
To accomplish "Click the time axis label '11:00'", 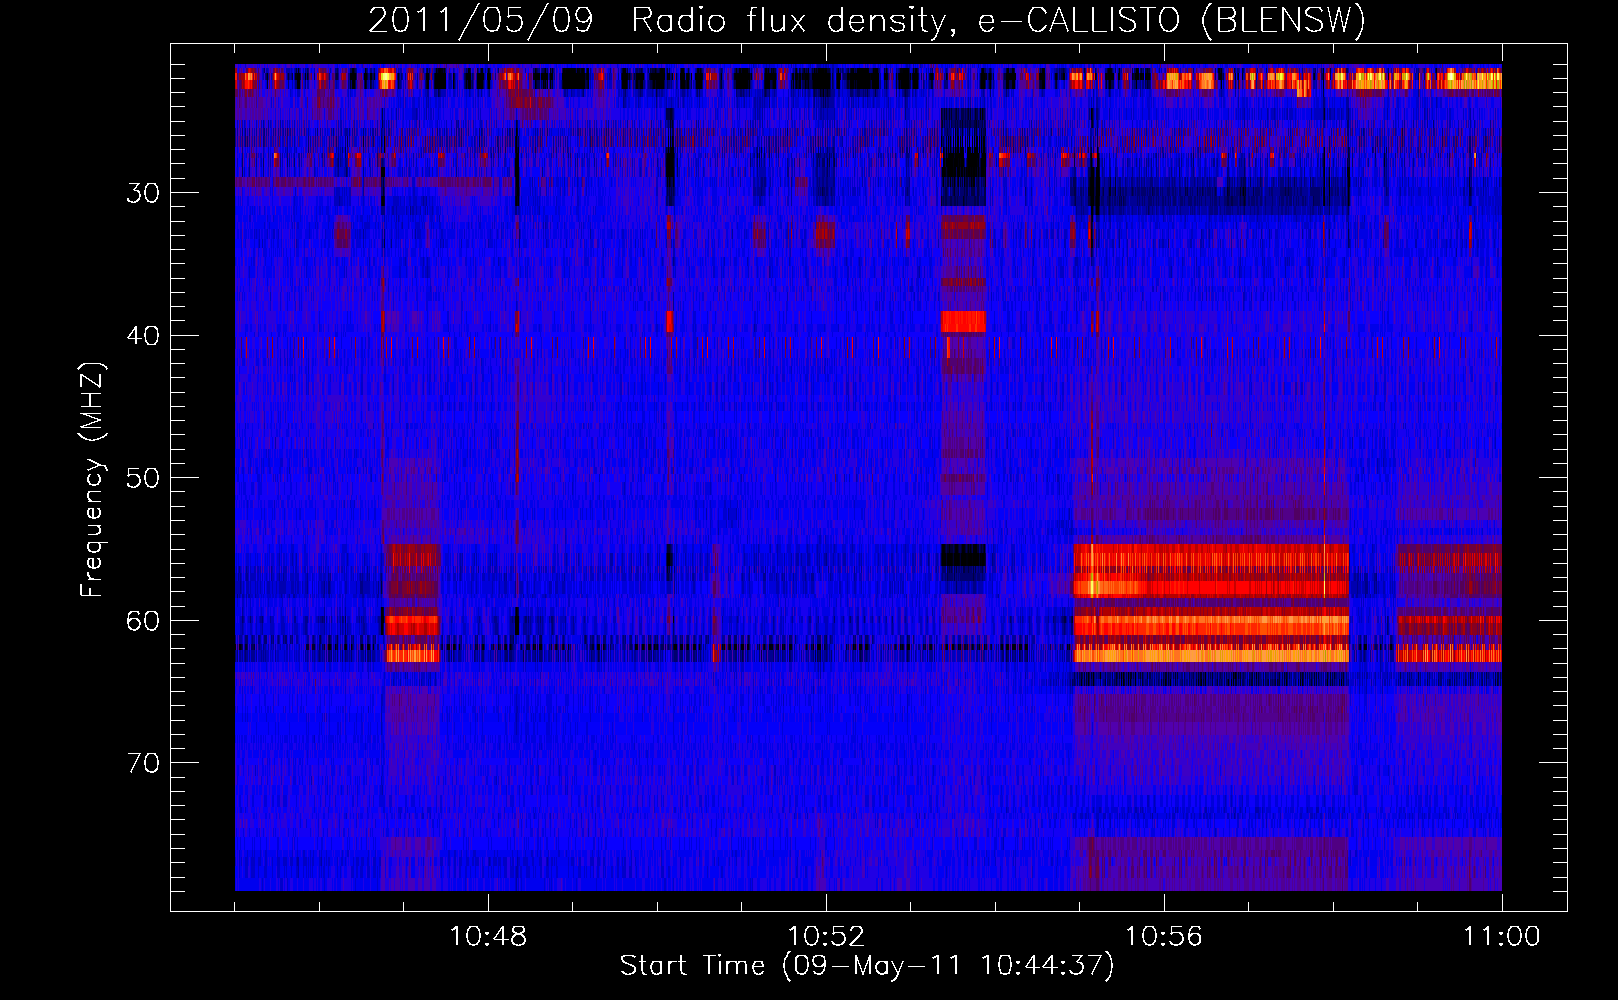I will 1502,937.
